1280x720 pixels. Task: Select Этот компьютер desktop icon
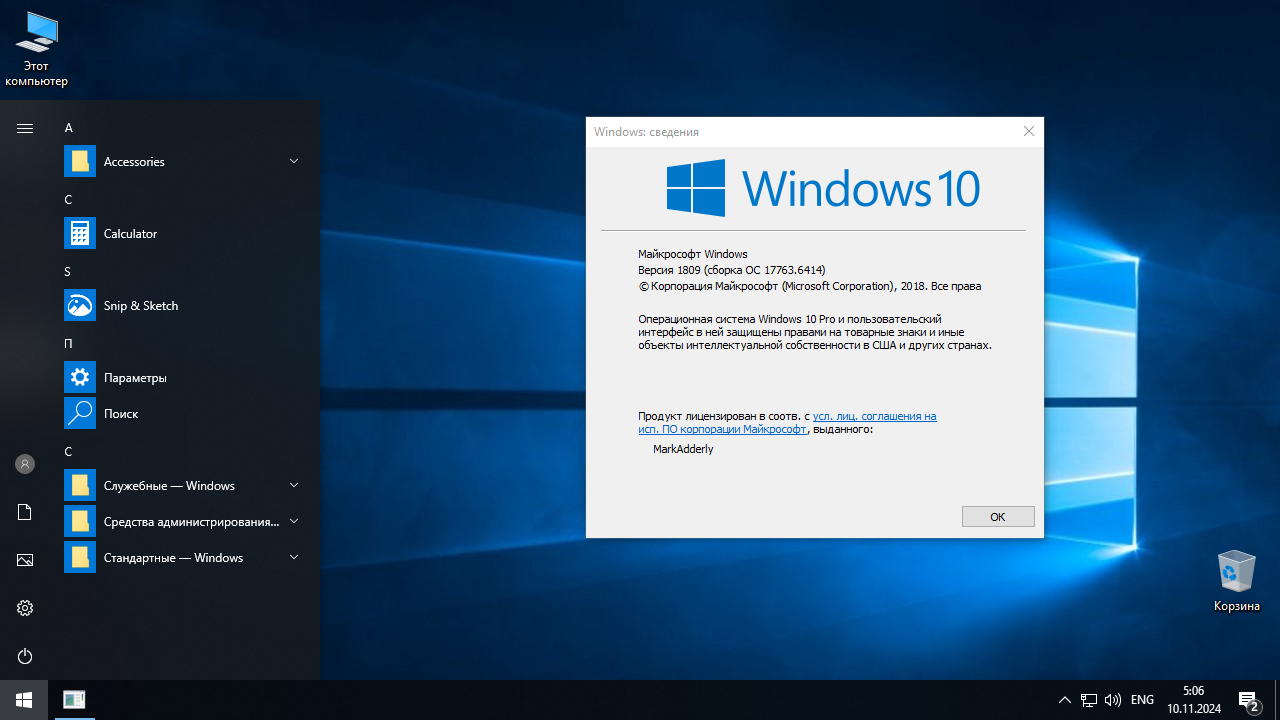click(37, 49)
